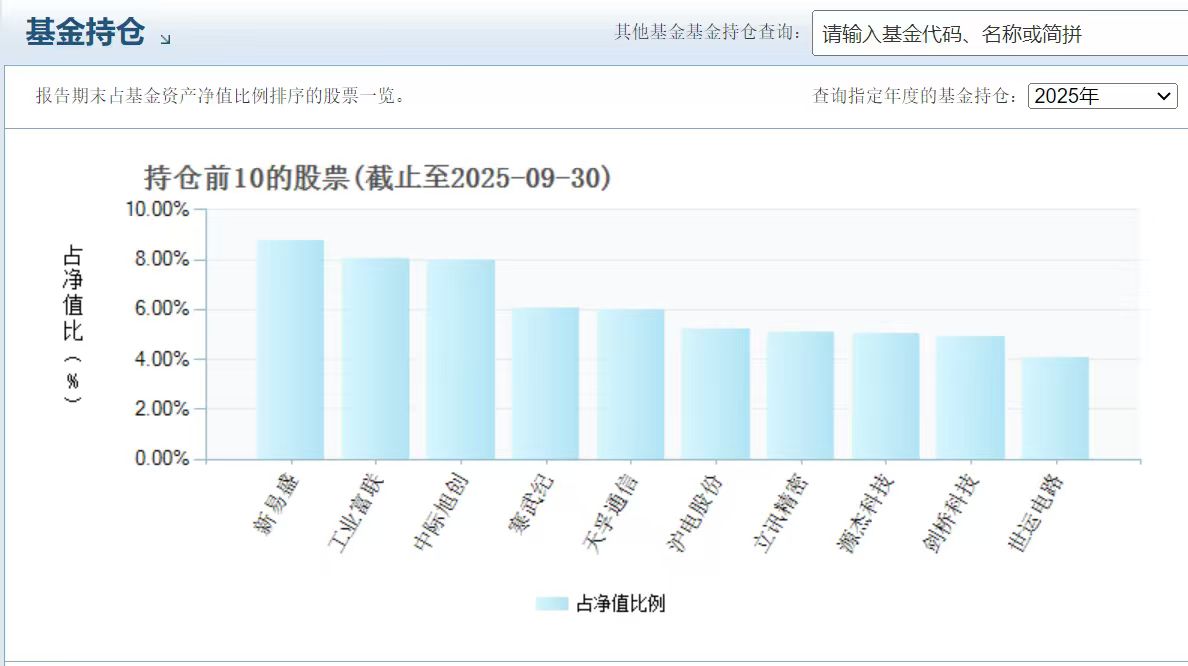Click the 2.00% y-axis tick label

click(161, 408)
